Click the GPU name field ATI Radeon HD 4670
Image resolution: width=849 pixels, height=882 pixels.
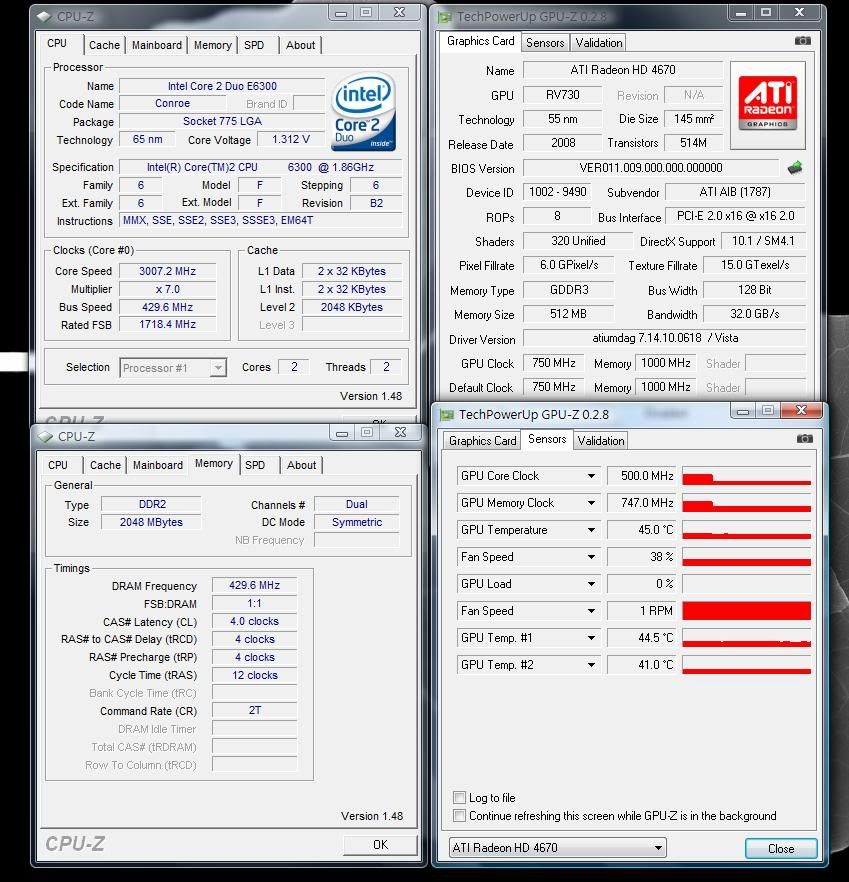pyautogui.click(x=623, y=70)
